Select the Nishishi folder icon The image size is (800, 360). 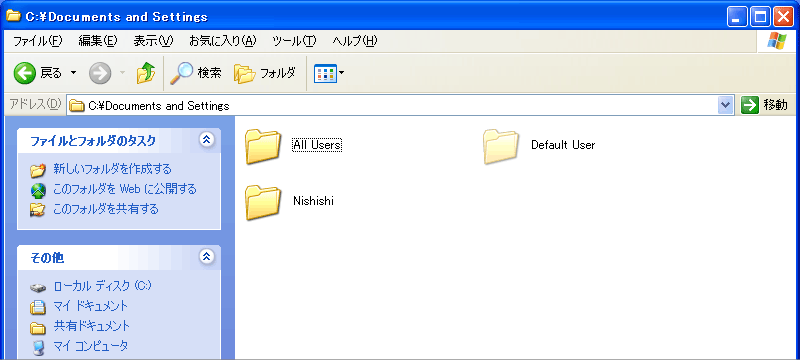[263, 202]
